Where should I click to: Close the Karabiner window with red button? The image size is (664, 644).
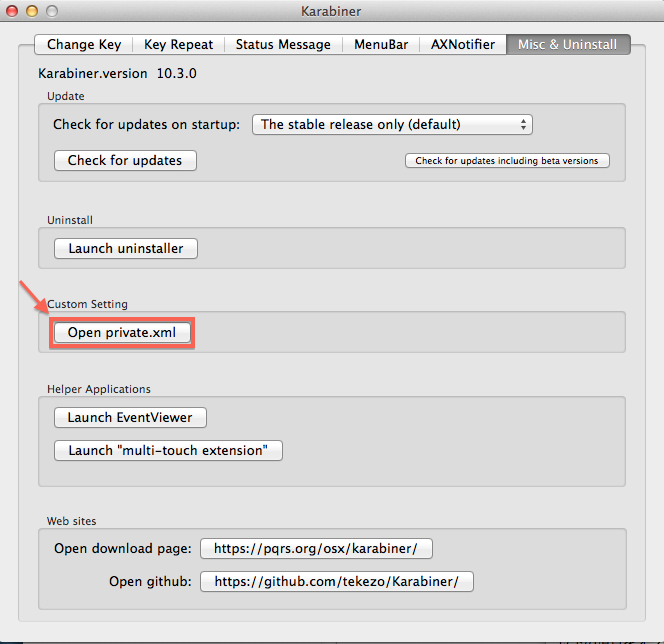click(12, 11)
